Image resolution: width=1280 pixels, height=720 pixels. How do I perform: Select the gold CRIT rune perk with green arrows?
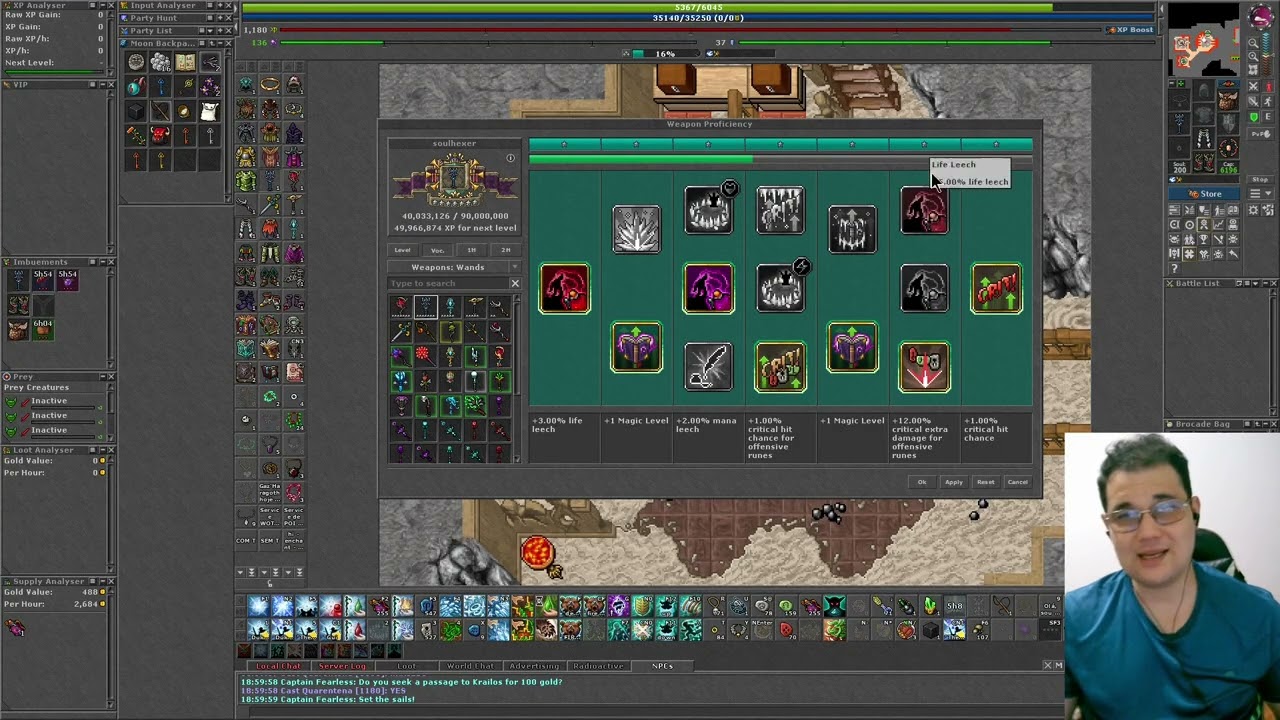(781, 366)
